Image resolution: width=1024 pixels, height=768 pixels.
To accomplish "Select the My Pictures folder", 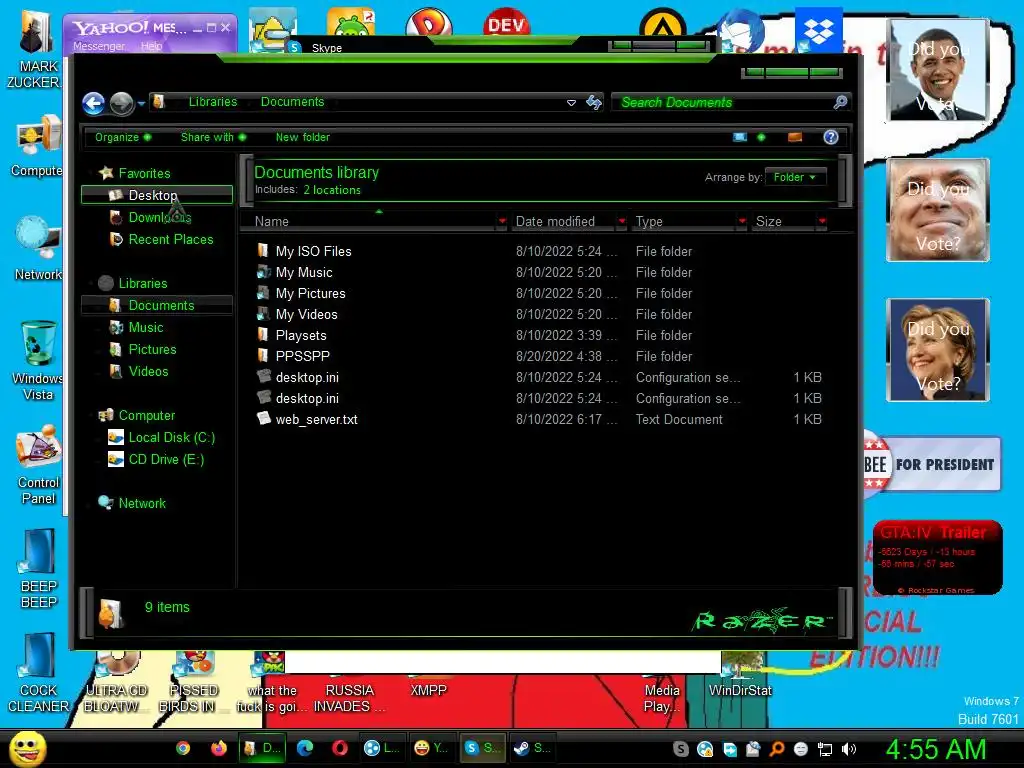I will [x=310, y=293].
